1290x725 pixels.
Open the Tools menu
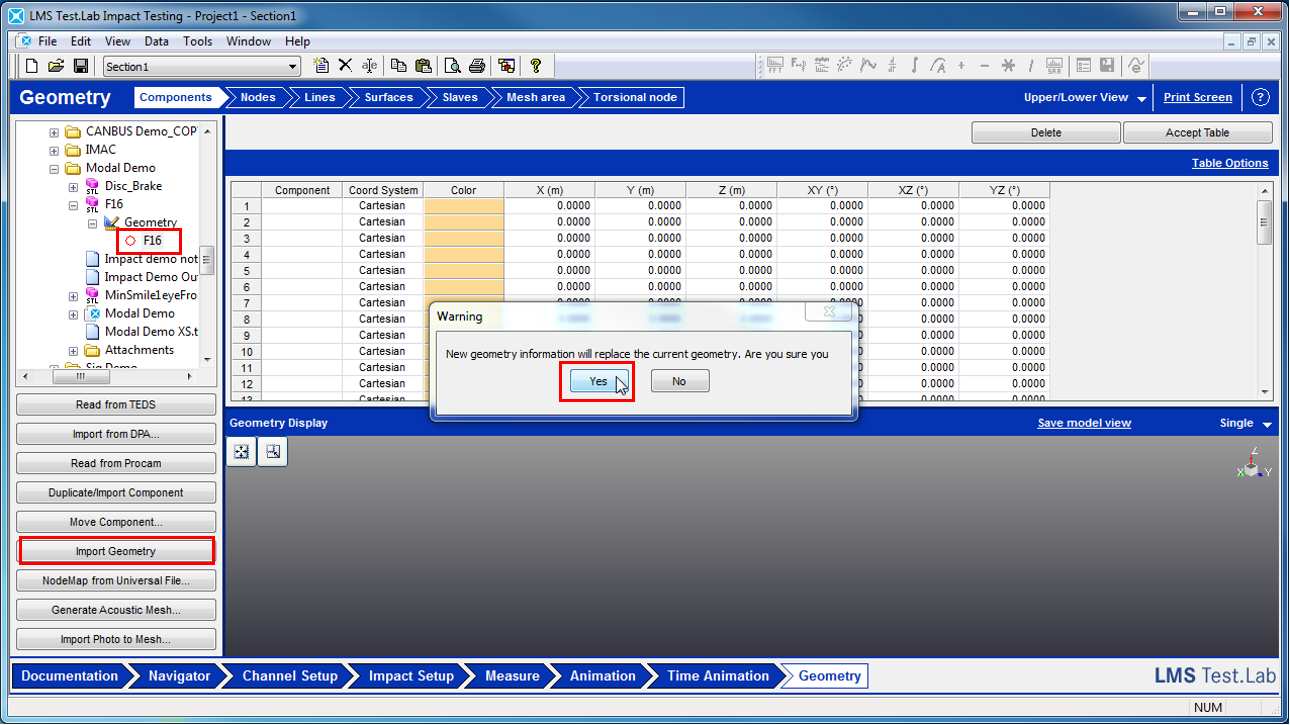coord(197,41)
